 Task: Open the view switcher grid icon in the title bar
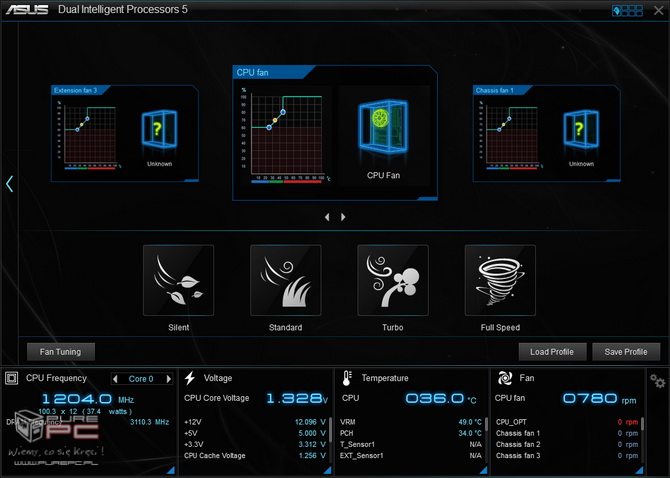627,10
